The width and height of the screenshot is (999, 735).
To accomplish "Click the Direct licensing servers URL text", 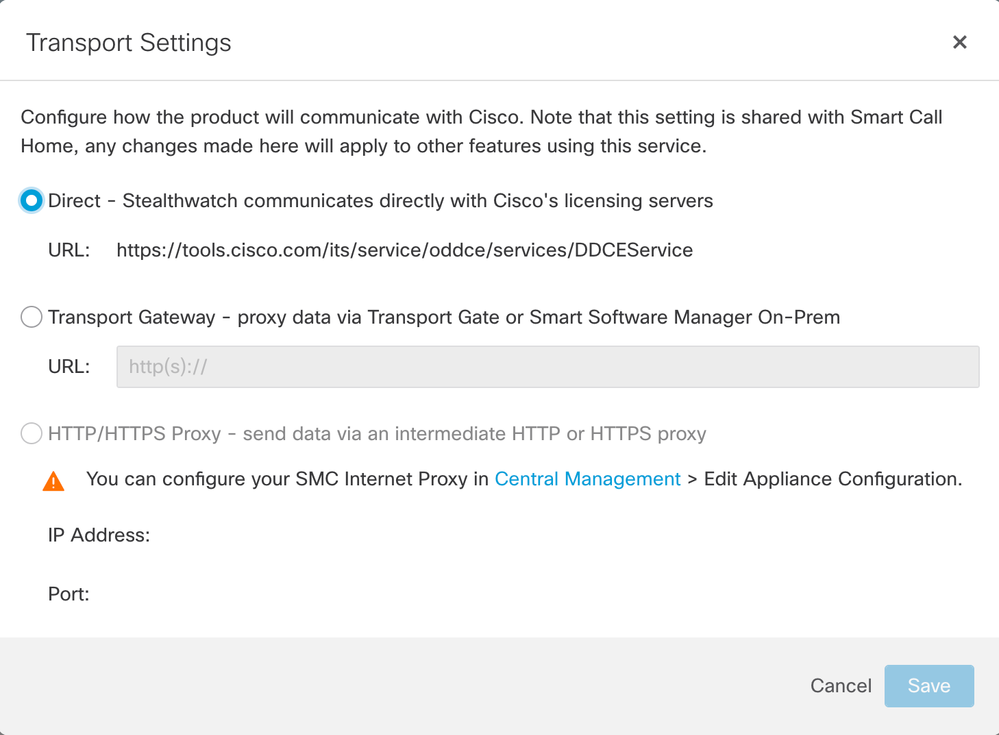I will 405,250.
